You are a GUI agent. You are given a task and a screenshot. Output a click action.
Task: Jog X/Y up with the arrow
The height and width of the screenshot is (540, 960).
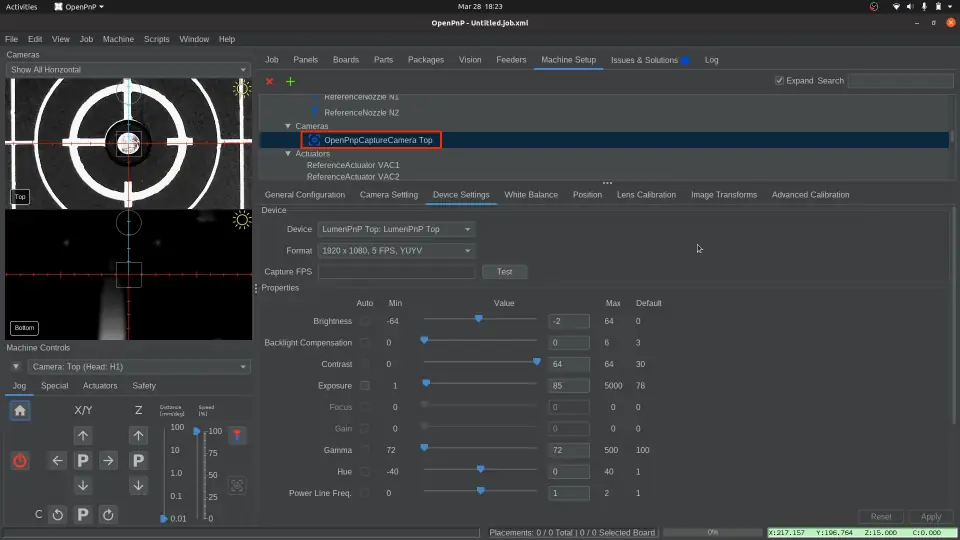pyautogui.click(x=83, y=435)
